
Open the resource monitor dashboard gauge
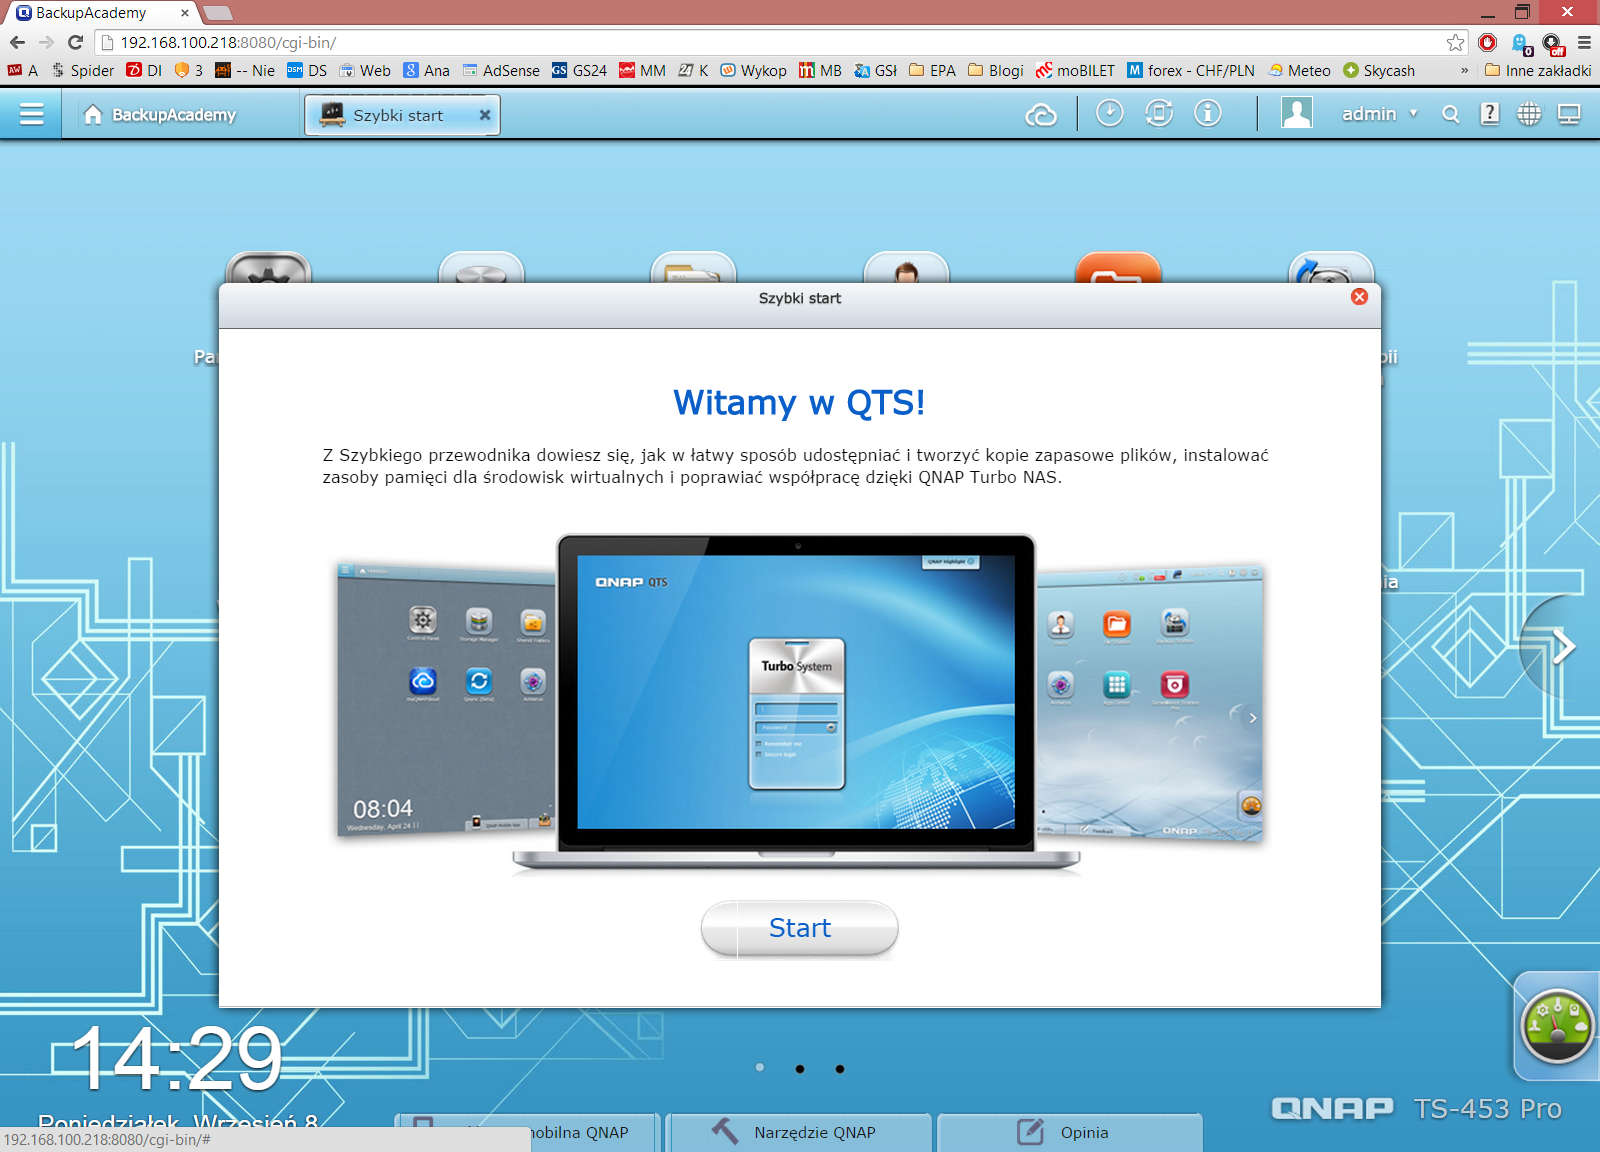[x=1557, y=1026]
